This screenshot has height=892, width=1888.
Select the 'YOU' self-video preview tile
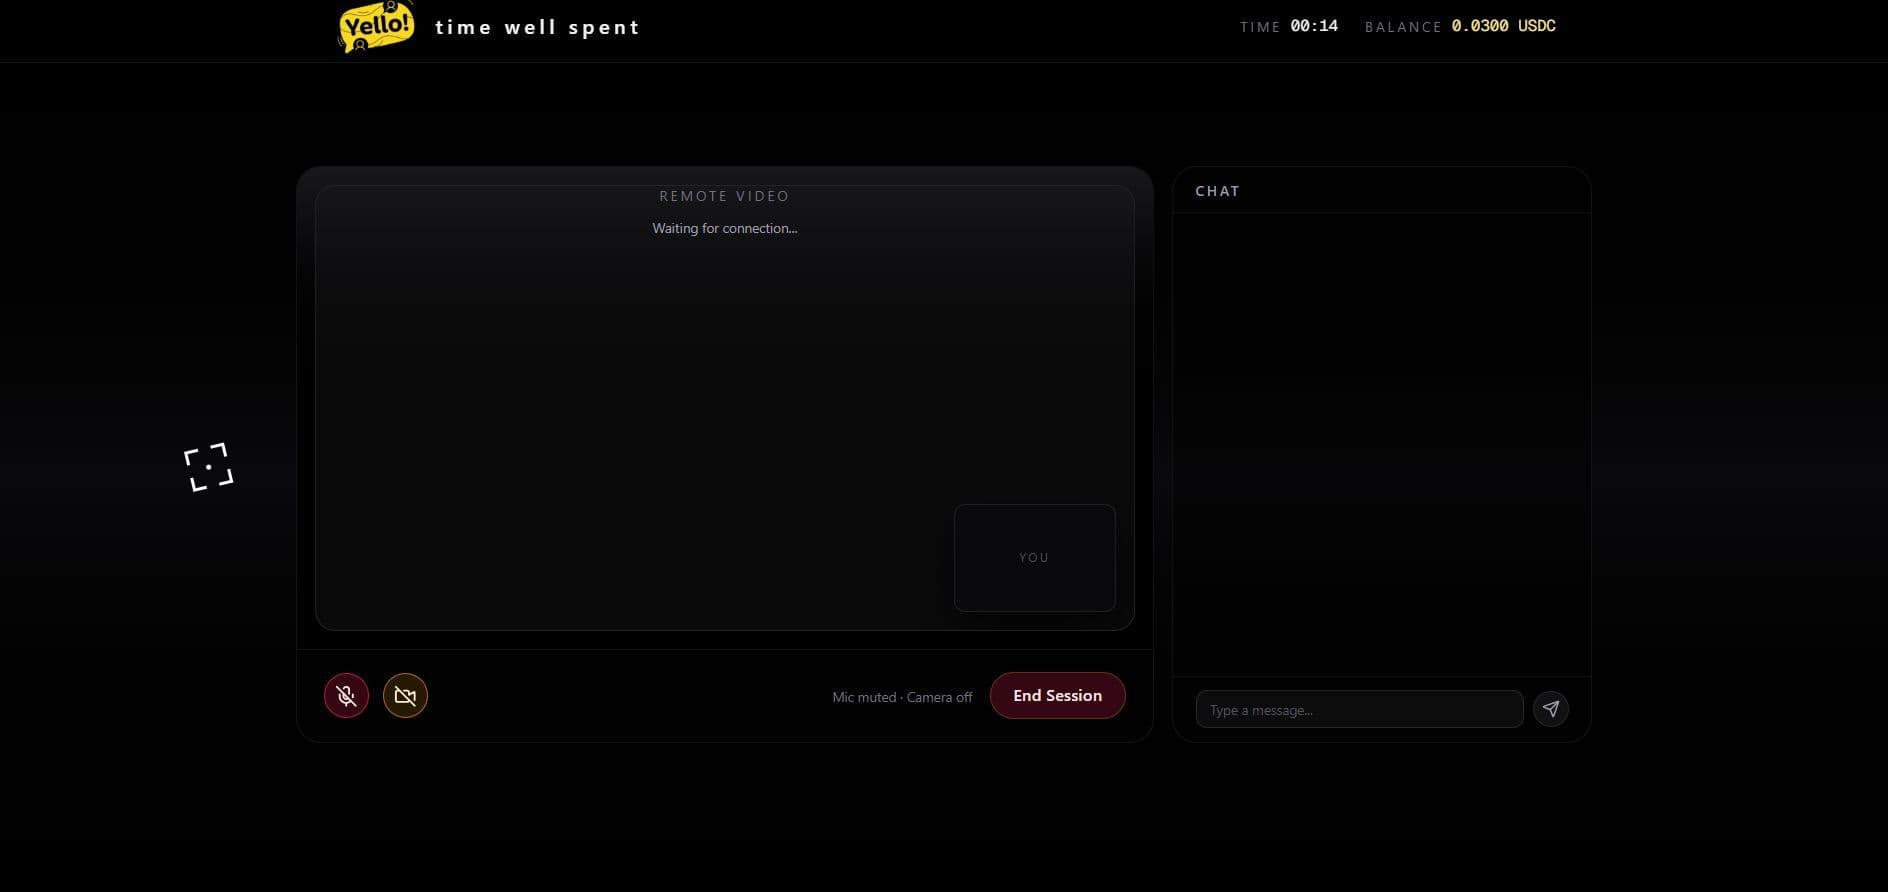[1034, 558]
